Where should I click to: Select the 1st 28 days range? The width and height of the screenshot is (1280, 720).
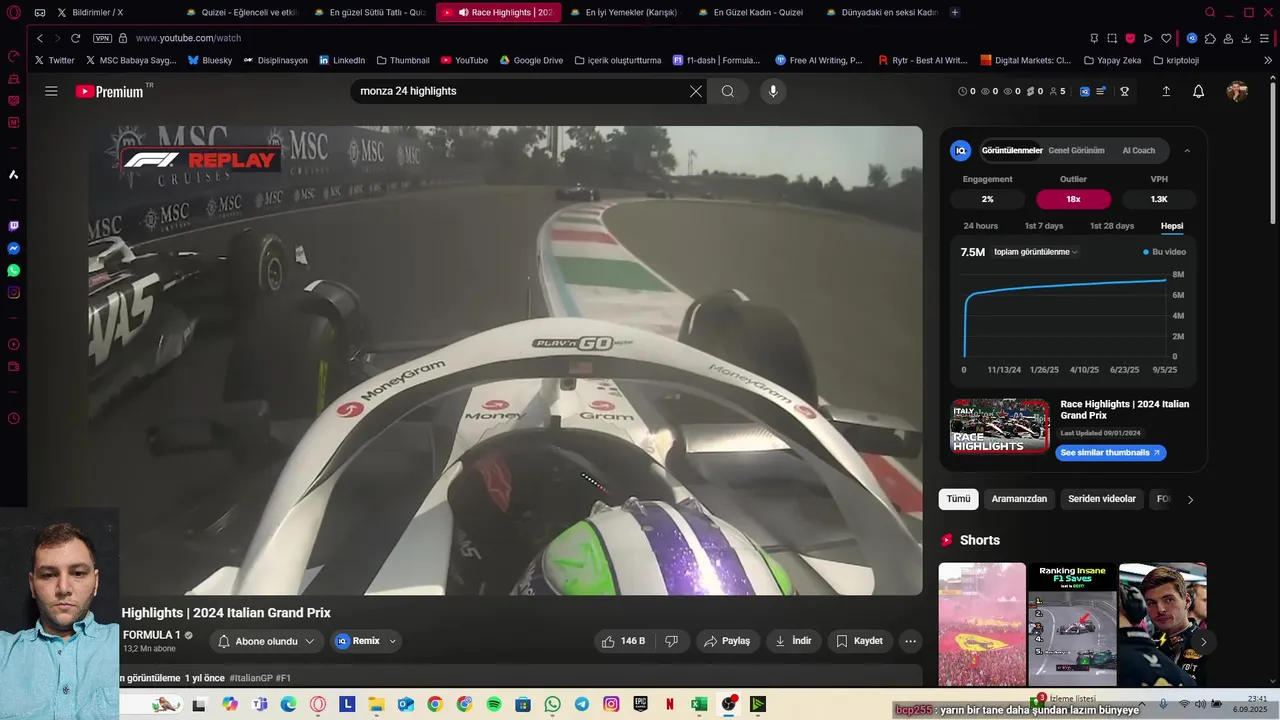pyautogui.click(x=1112, y=226)
